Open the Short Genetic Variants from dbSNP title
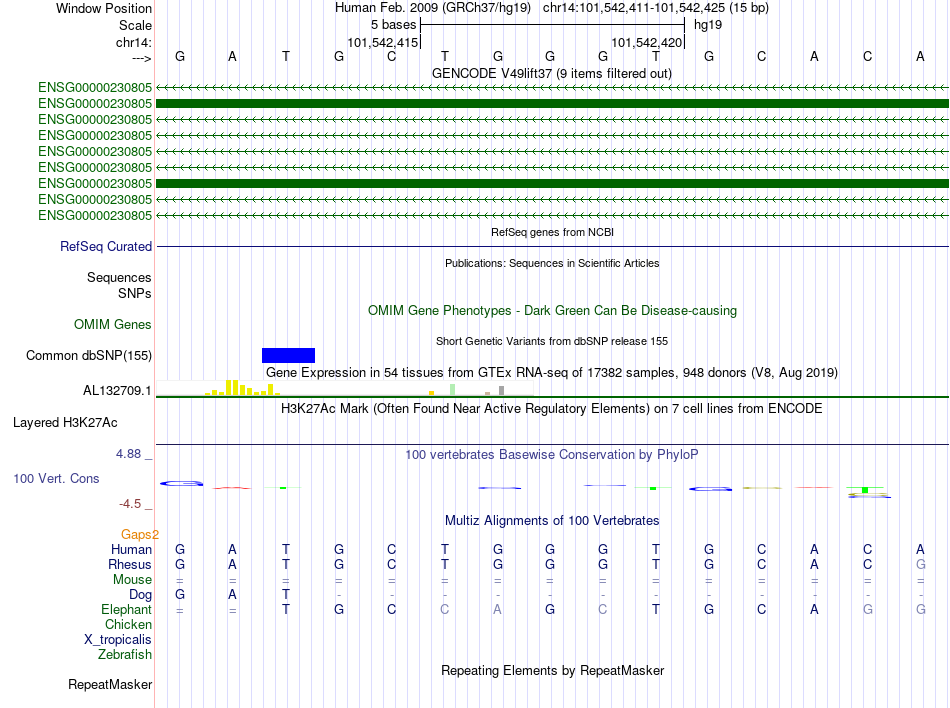This screenshot has height=708, width=950. click(552, 341)
